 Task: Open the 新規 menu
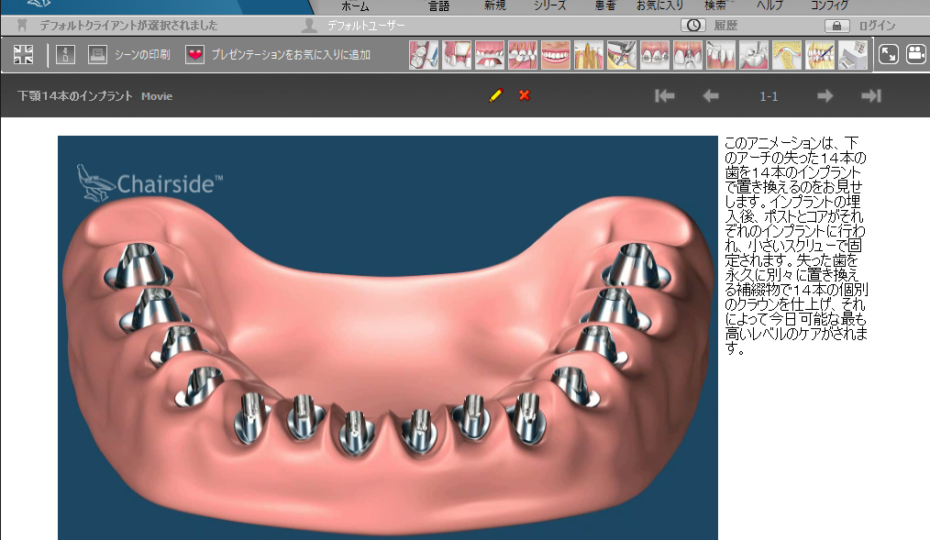tap(495, 6)
